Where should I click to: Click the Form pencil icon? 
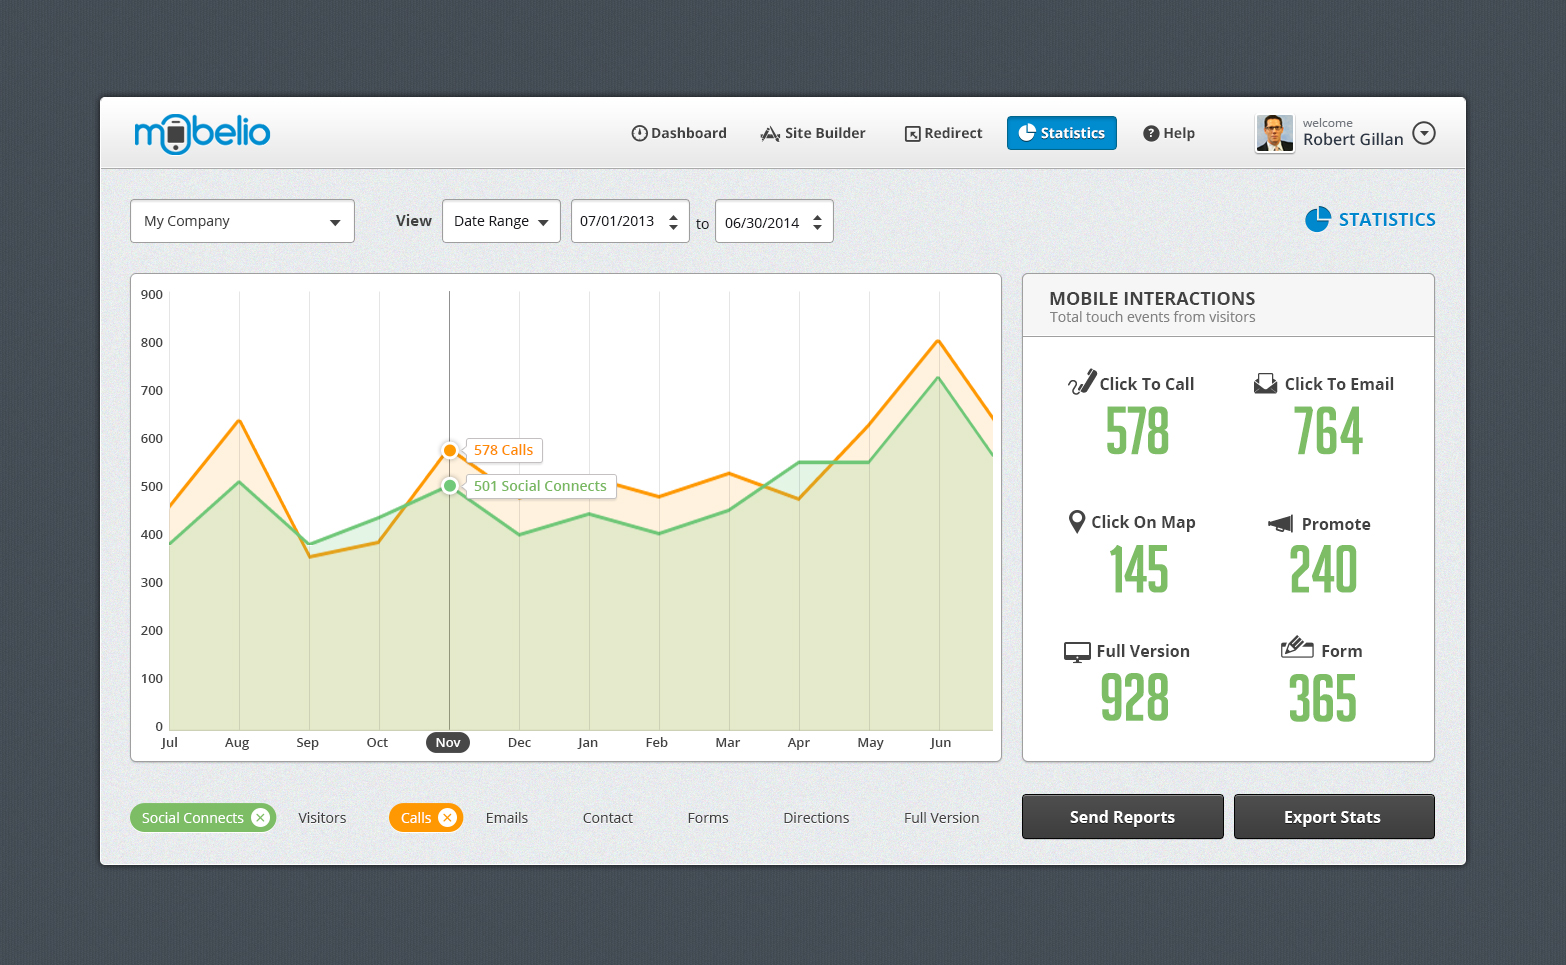tap(1296, 648)
